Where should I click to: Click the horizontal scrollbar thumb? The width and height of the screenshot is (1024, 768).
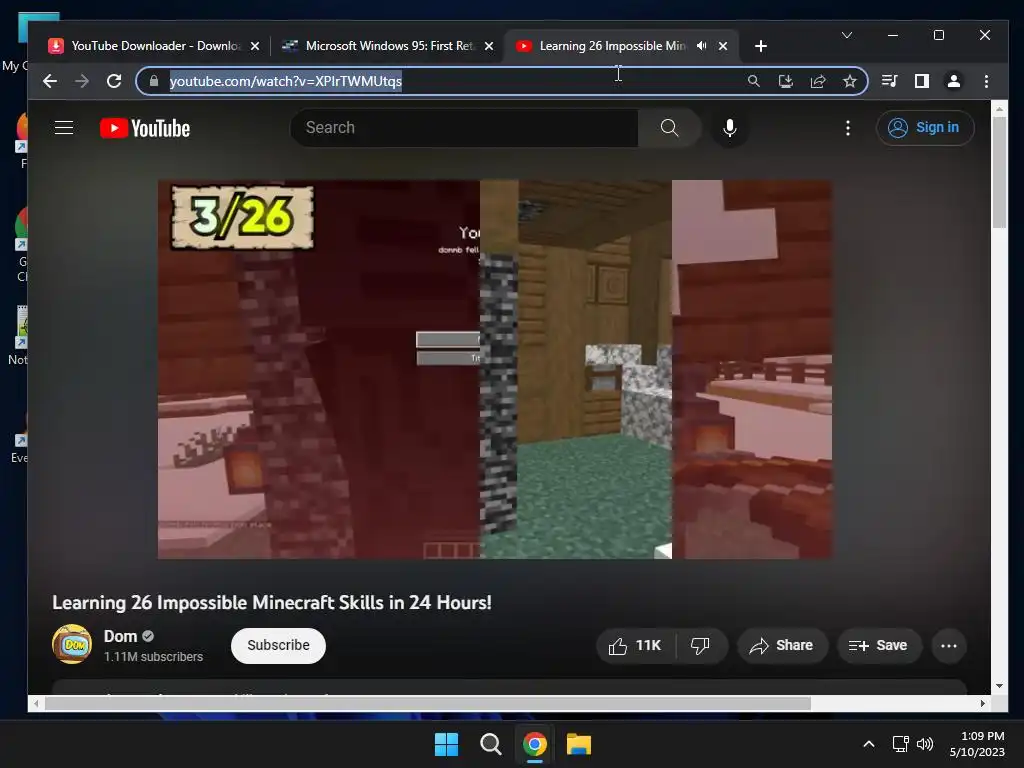pyautogui.click(x=428, y=703)
